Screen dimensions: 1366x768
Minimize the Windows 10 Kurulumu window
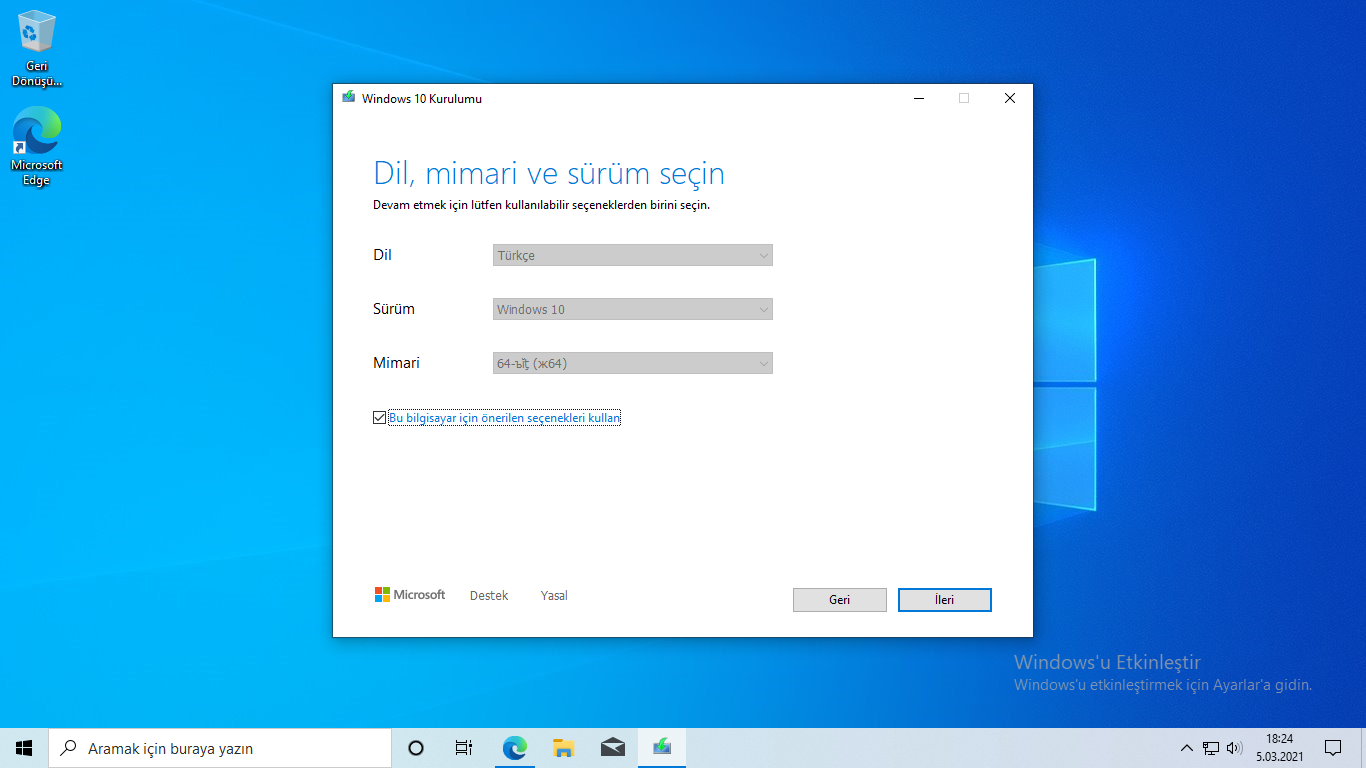point(919,98)
